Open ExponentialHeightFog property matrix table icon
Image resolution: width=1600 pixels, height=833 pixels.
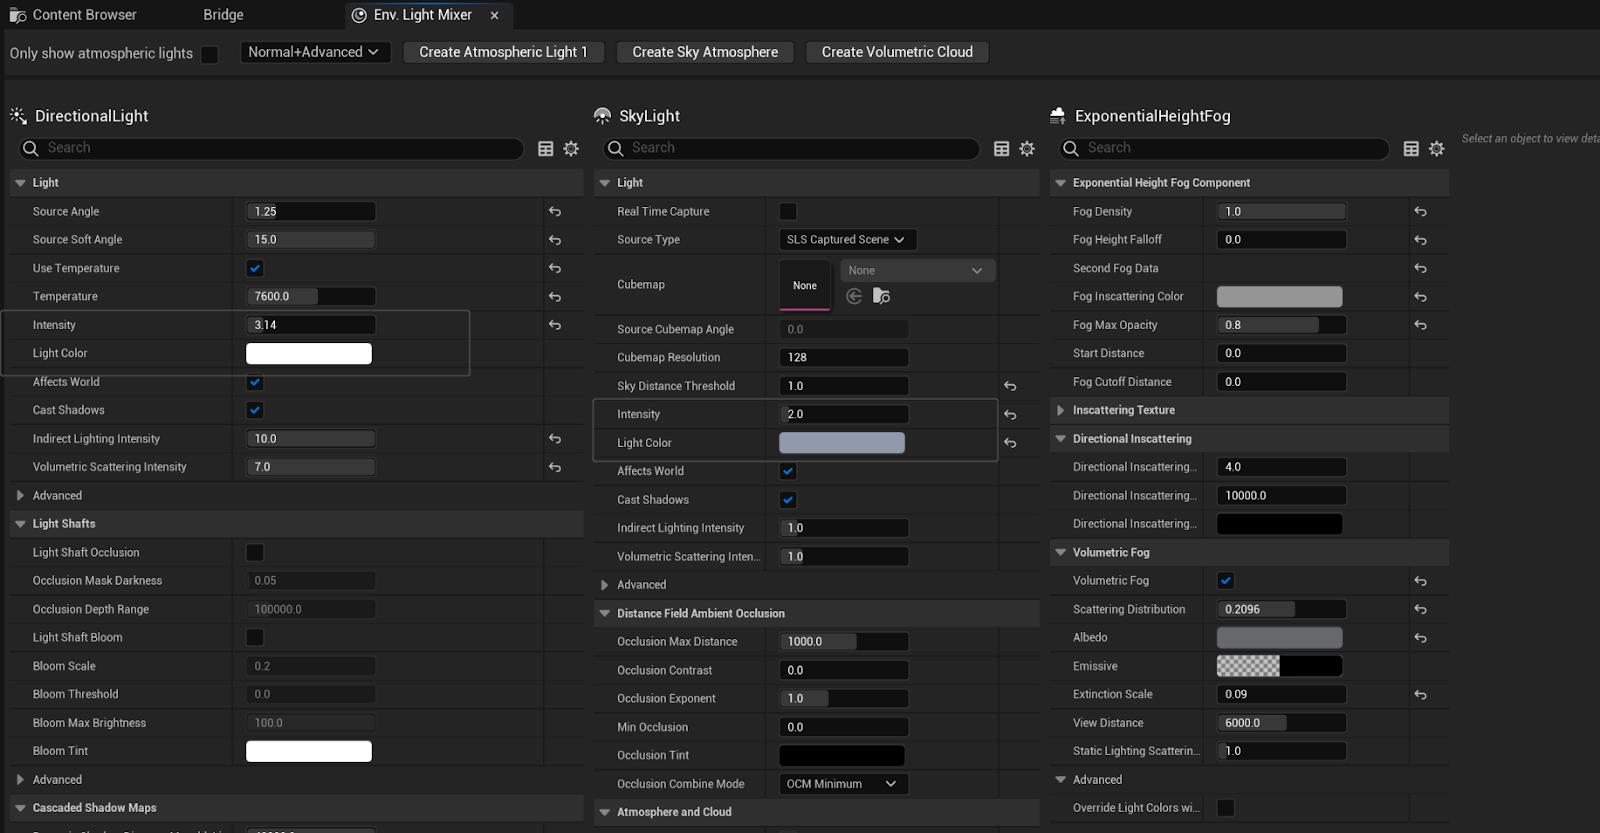pos(1411,148)
